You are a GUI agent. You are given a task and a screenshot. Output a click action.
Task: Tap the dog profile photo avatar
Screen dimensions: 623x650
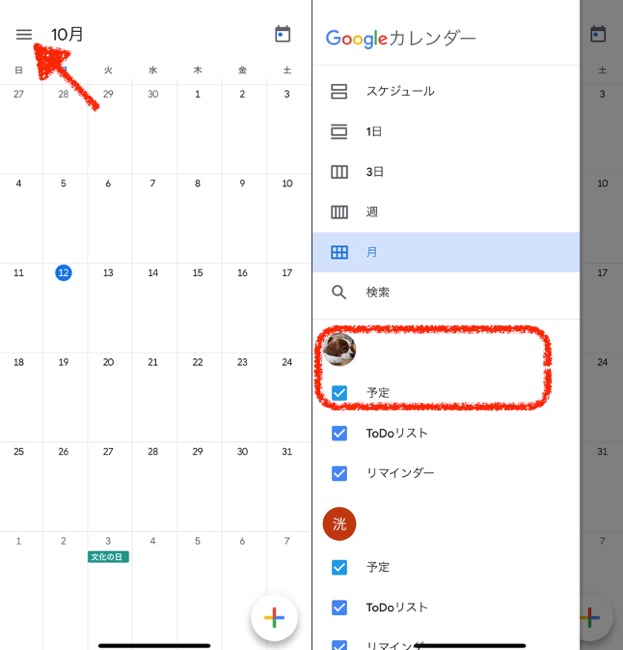340,350
